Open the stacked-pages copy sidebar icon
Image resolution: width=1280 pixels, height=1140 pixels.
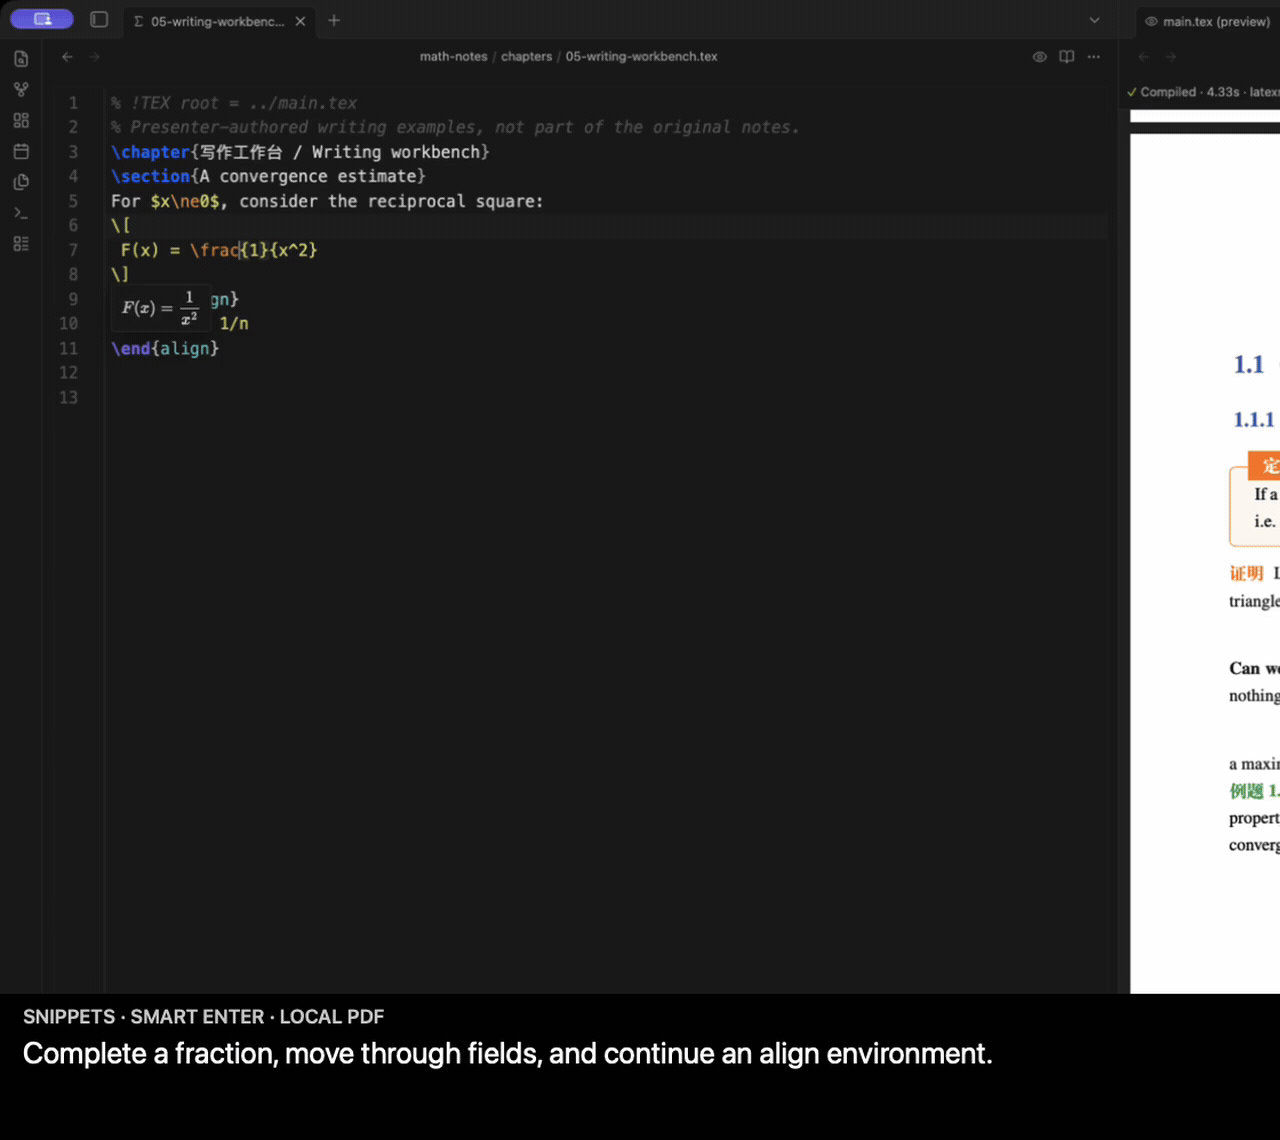click(21, 183)
